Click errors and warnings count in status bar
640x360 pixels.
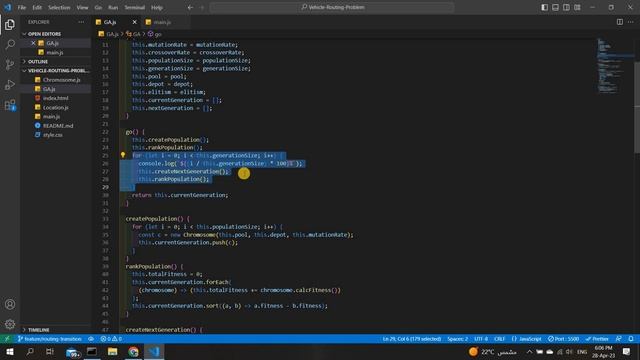[x=111, y=339]
